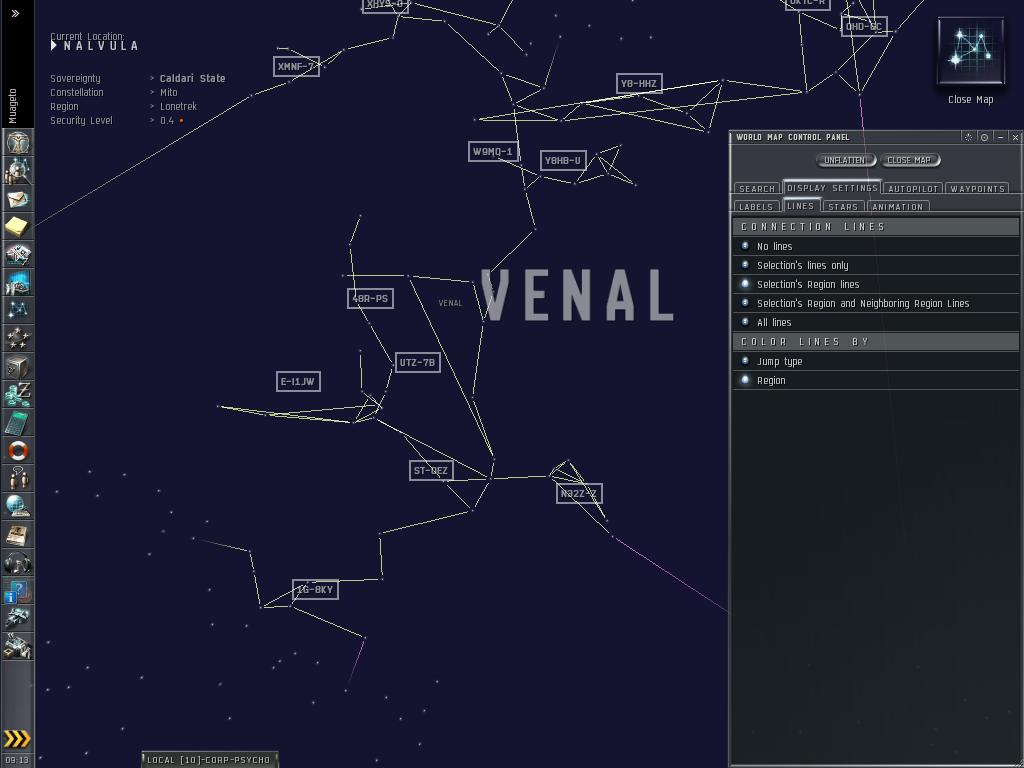Open the Fitting icon below the notepad
This screenshot has width=1024, height=768.
18,255
